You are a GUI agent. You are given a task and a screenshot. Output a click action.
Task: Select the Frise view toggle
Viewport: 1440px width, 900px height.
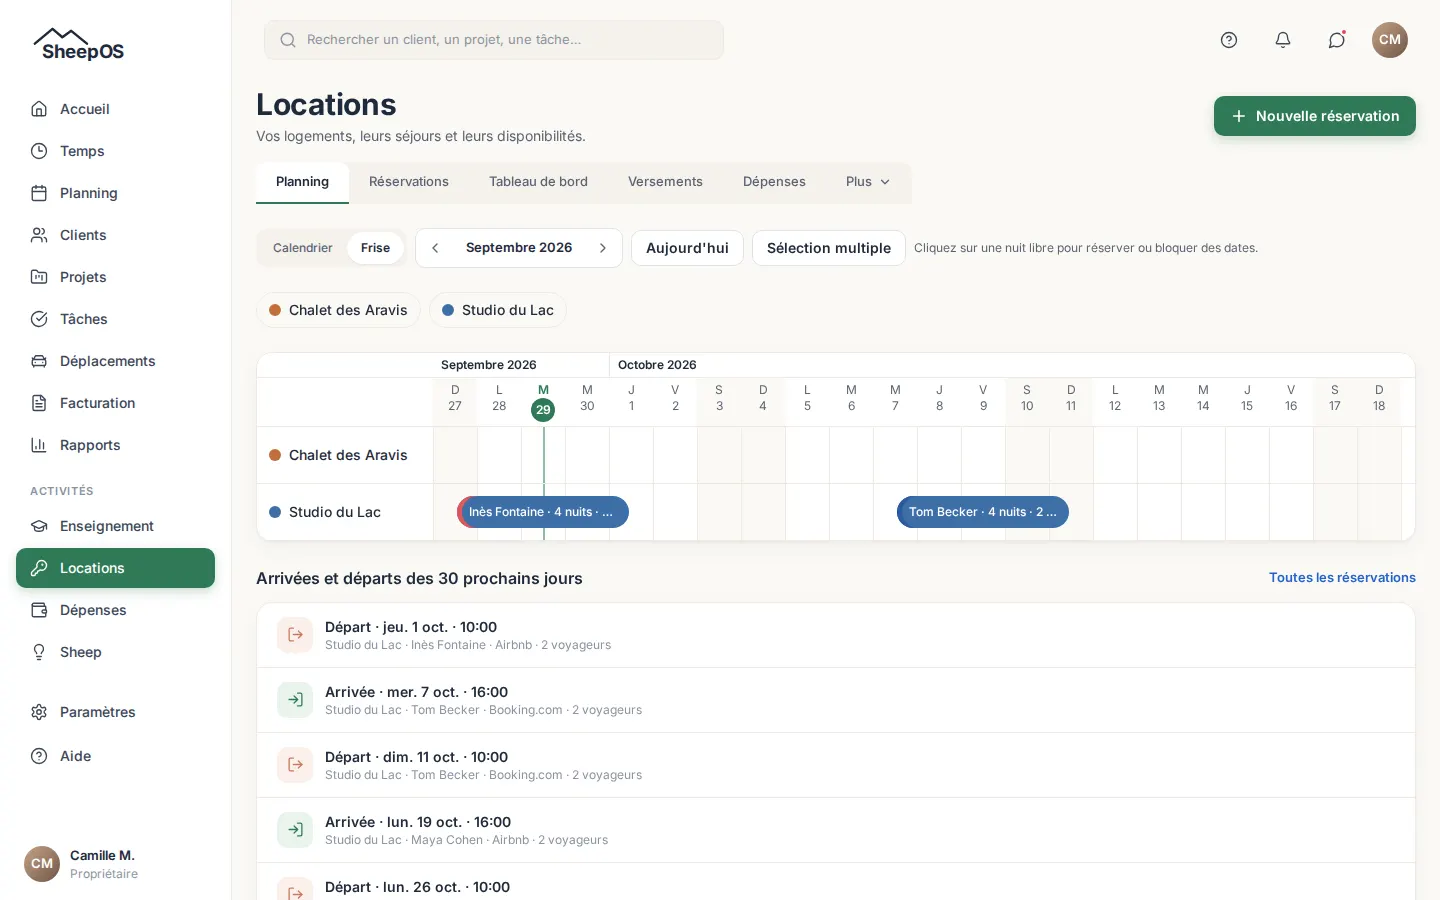click(x=375, y=248)
